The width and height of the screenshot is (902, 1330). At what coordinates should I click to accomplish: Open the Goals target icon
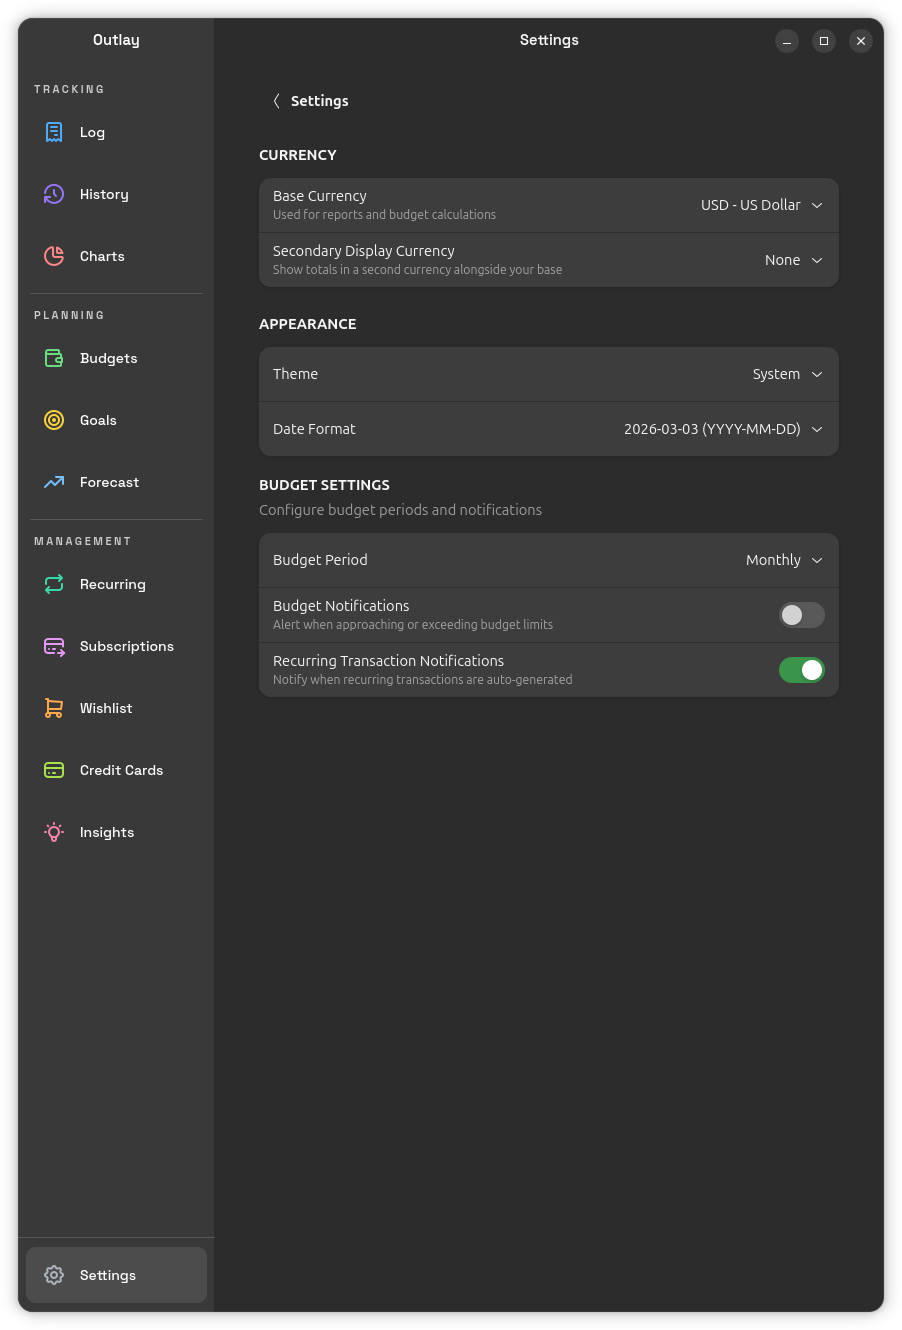coord(54,420)
